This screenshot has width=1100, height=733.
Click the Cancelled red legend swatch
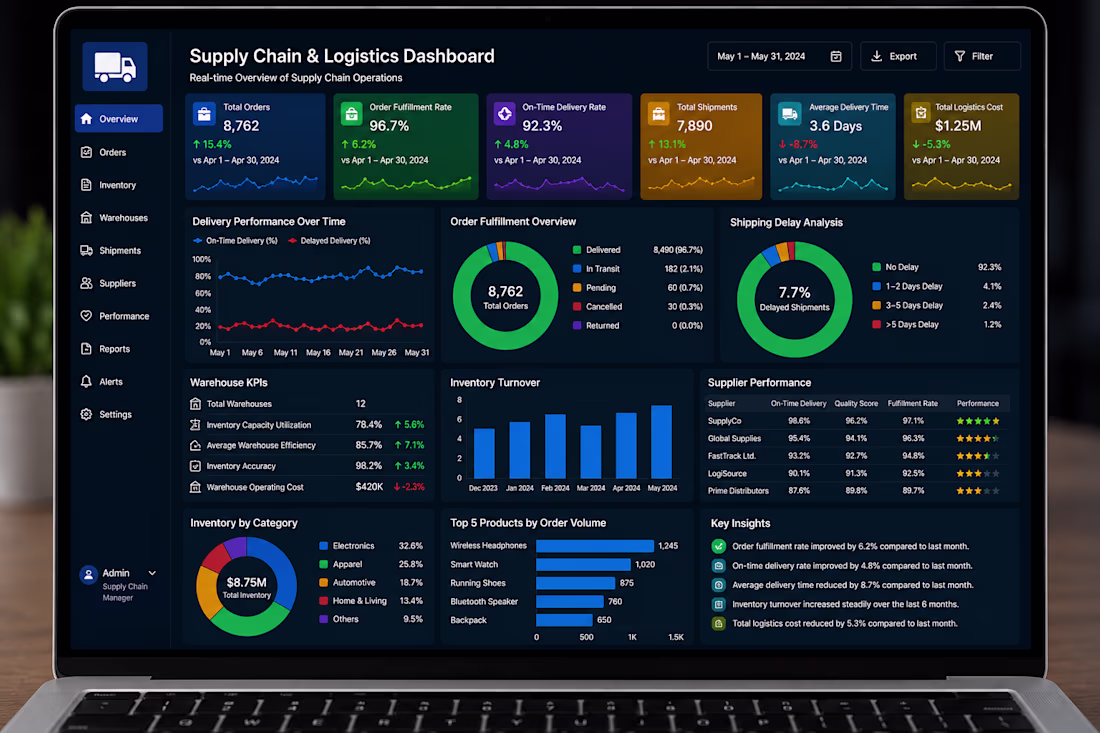[577, 307]
